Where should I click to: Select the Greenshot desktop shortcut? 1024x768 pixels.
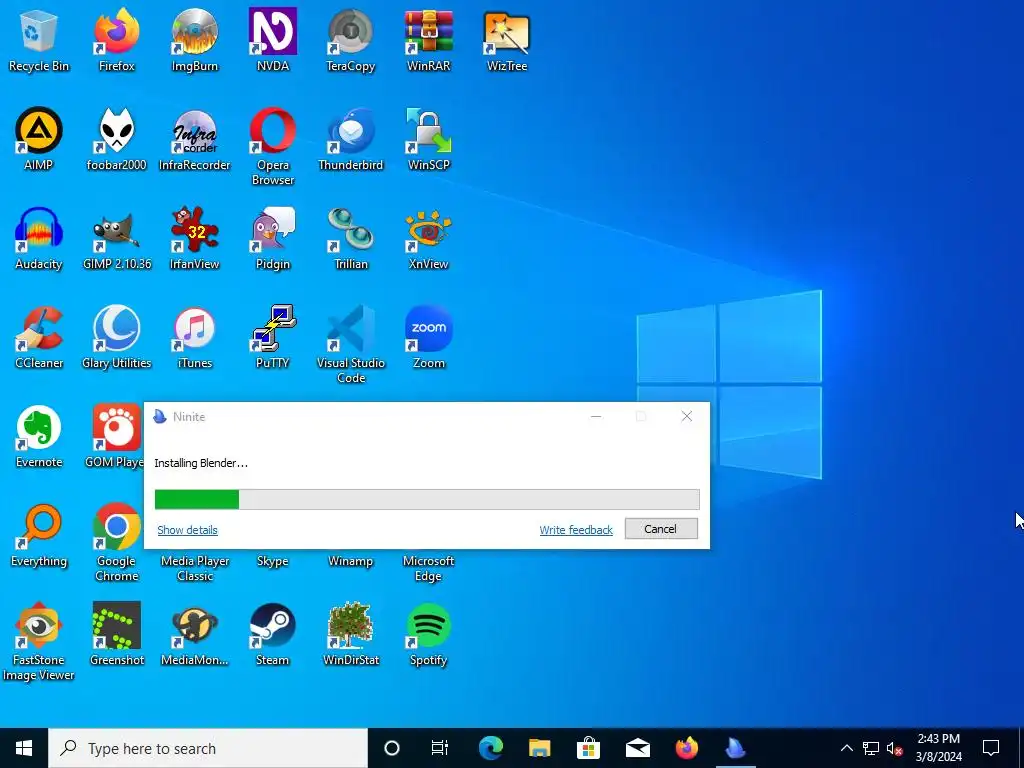117,635
